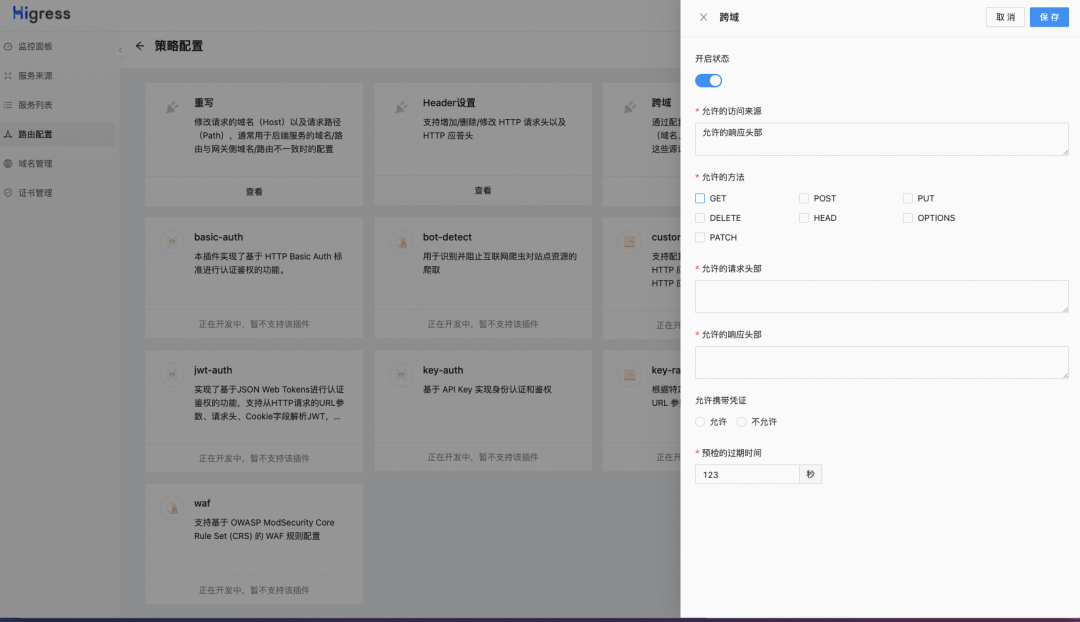Click the 取消 button
1080x622 pixels.
1005,17
